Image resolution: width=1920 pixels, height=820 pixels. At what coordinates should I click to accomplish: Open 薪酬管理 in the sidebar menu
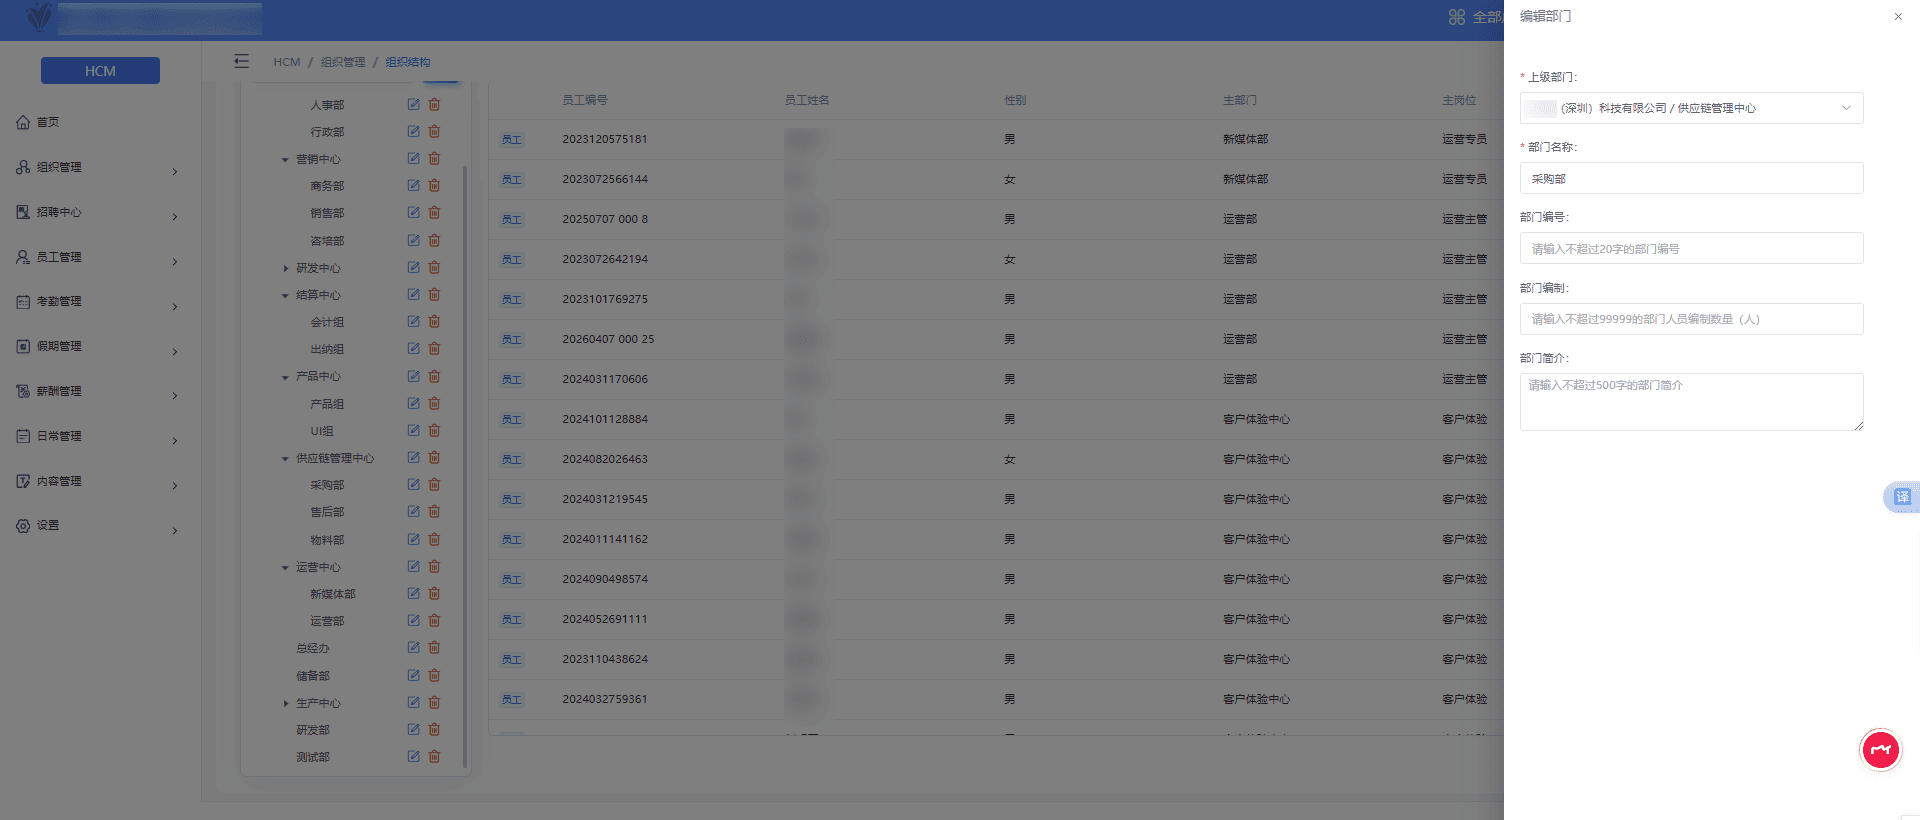(97, 392)
